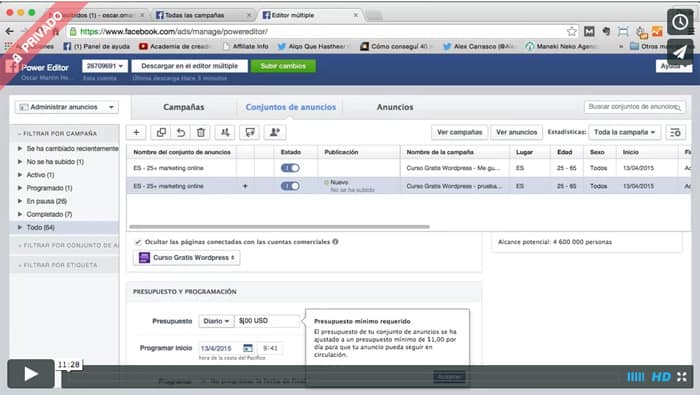This screenshot has width=700, height=395.
Task: Open the Ayuda dropdown
Action: pyautogui.click(x=674, y=66)
